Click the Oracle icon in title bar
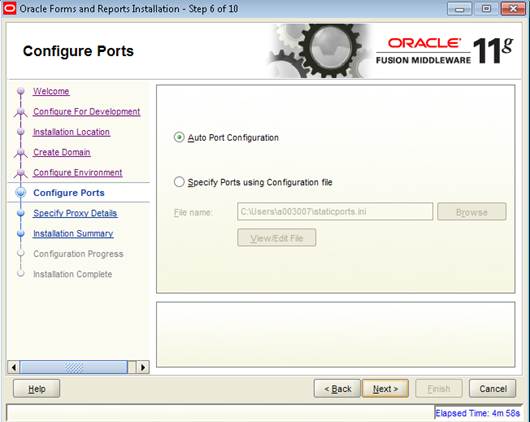Image resolution: width=530 pixels, height=422 pixels. (9, 8)
